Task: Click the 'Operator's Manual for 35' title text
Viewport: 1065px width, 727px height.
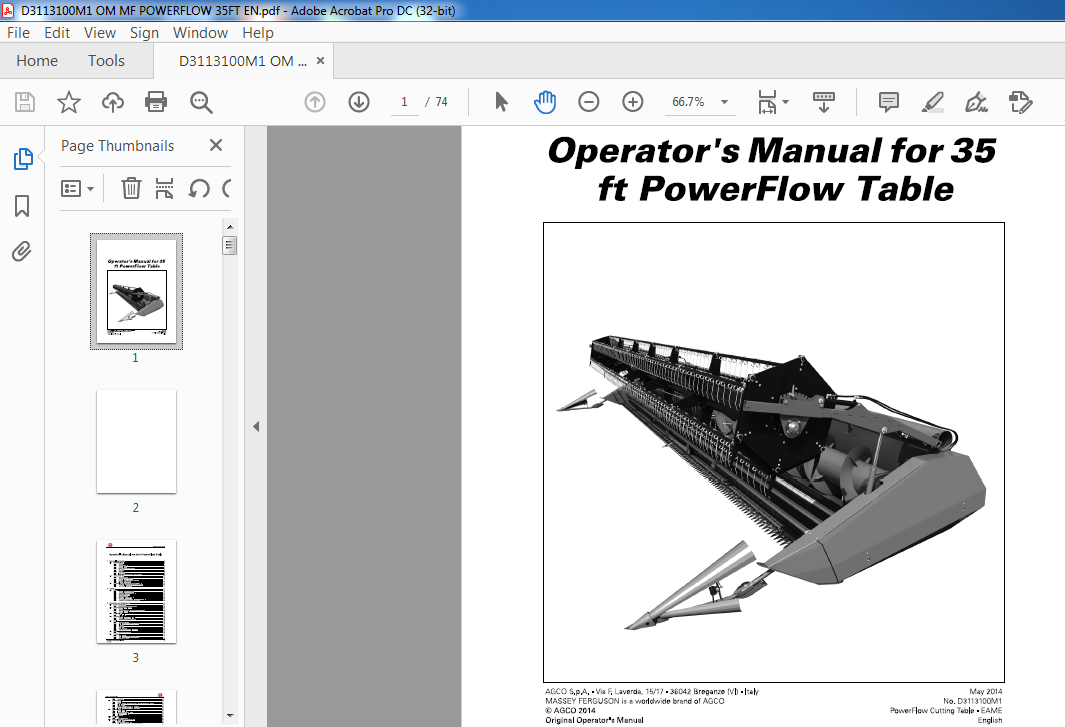Action: point(772,151)
